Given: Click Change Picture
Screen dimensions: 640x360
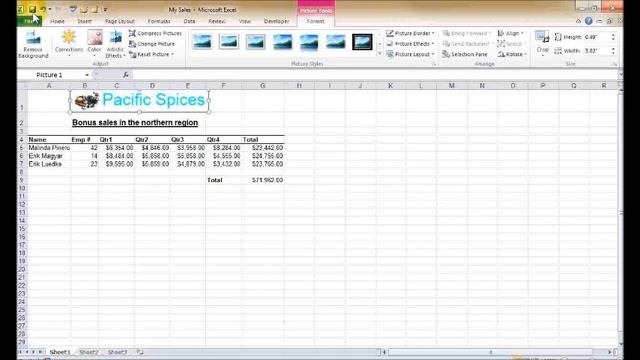Looking at the screenshot, I should [x=152, y=44].
